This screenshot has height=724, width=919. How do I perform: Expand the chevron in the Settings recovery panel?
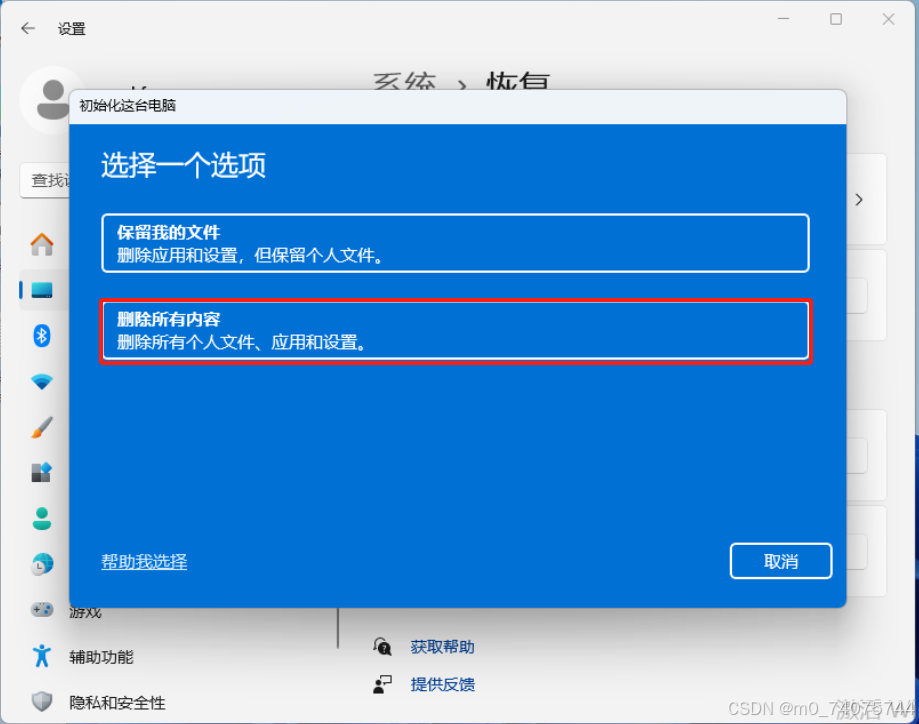coord(859,200)
